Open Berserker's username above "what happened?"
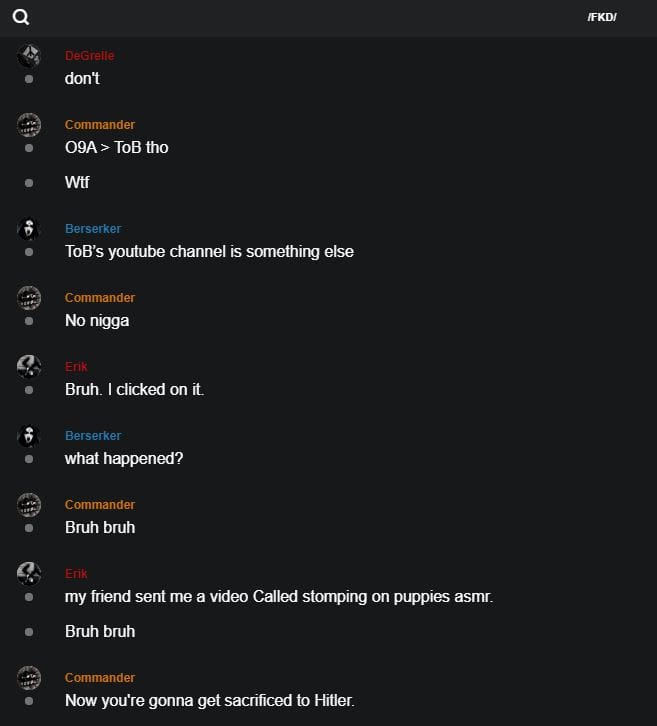The width and height of the screenshot is (657, 726). click(x=93, y=436)
